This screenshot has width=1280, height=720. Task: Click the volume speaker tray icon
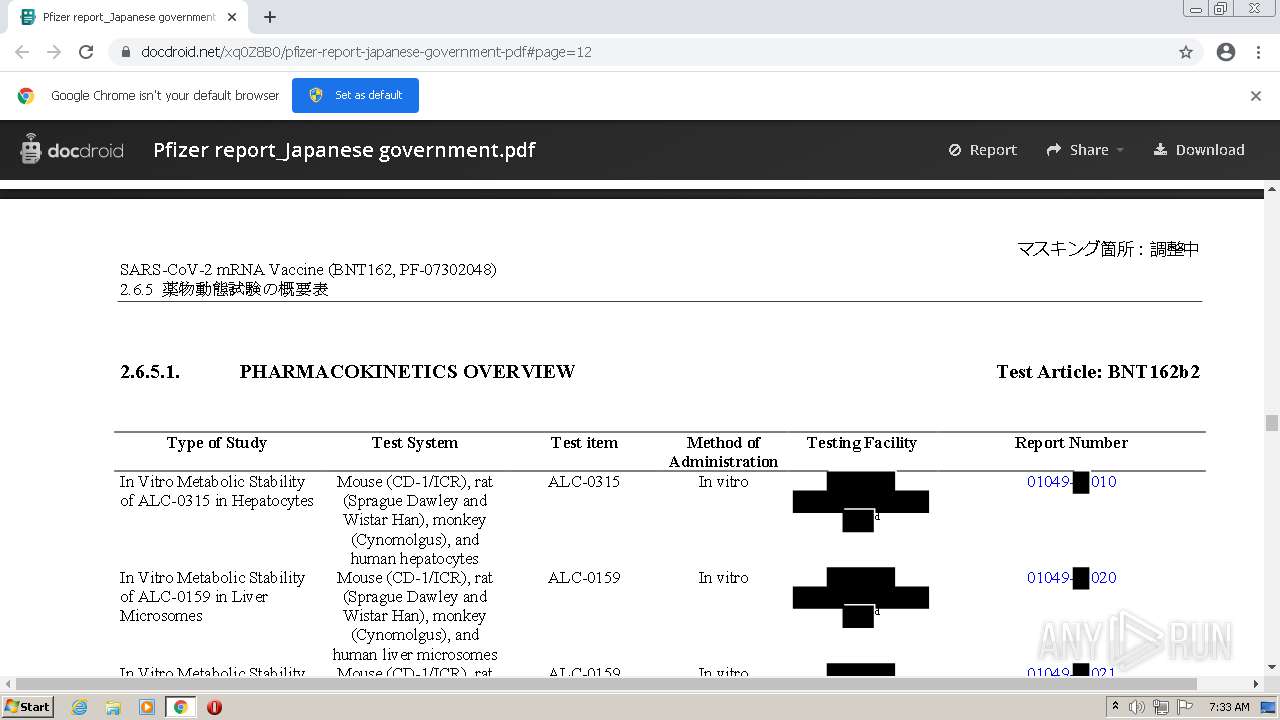pos(1136,707)
